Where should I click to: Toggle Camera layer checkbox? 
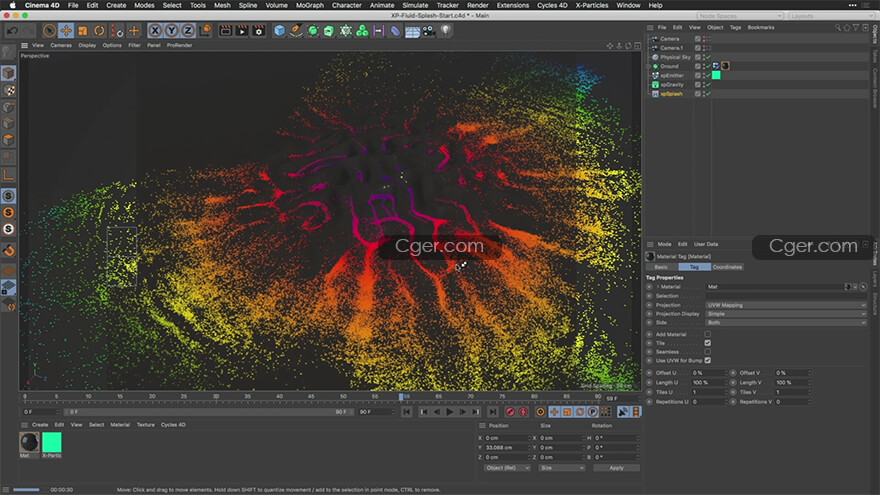pos(698,39)
